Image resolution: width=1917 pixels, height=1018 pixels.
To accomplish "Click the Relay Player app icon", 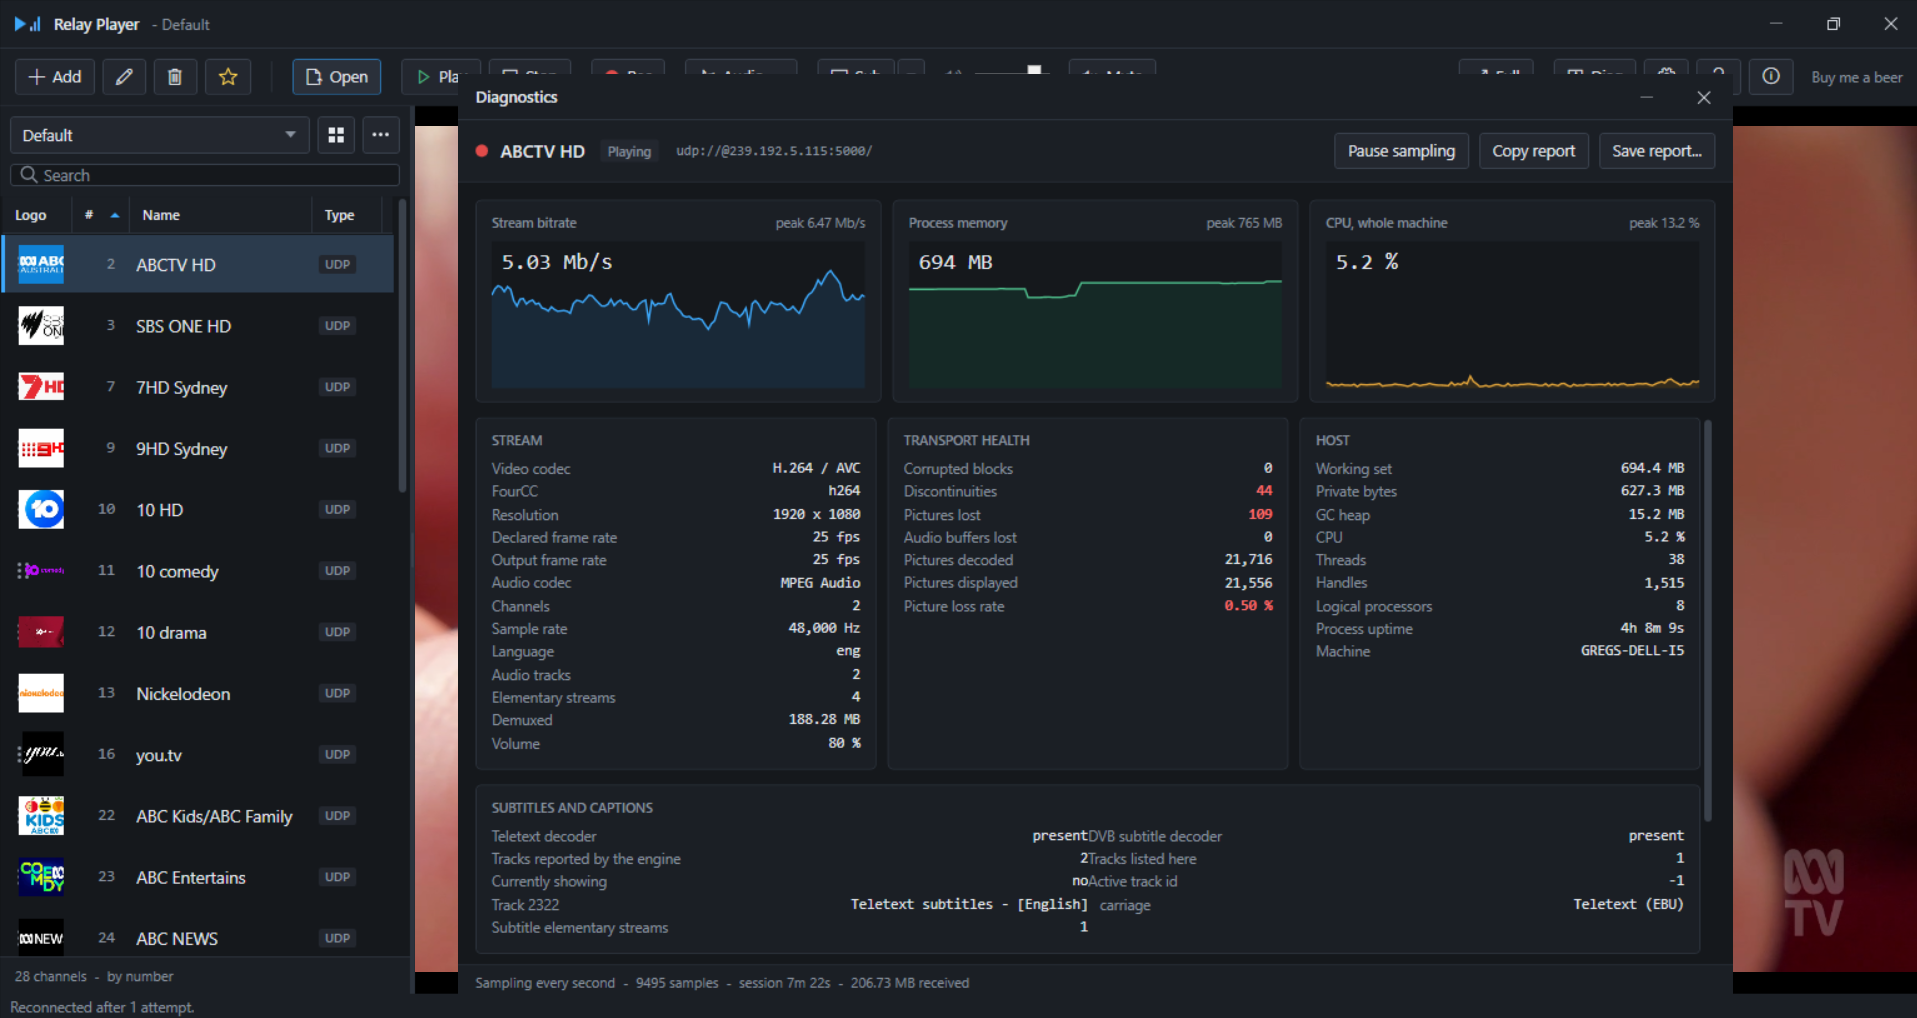I will (x=27, y=24).
